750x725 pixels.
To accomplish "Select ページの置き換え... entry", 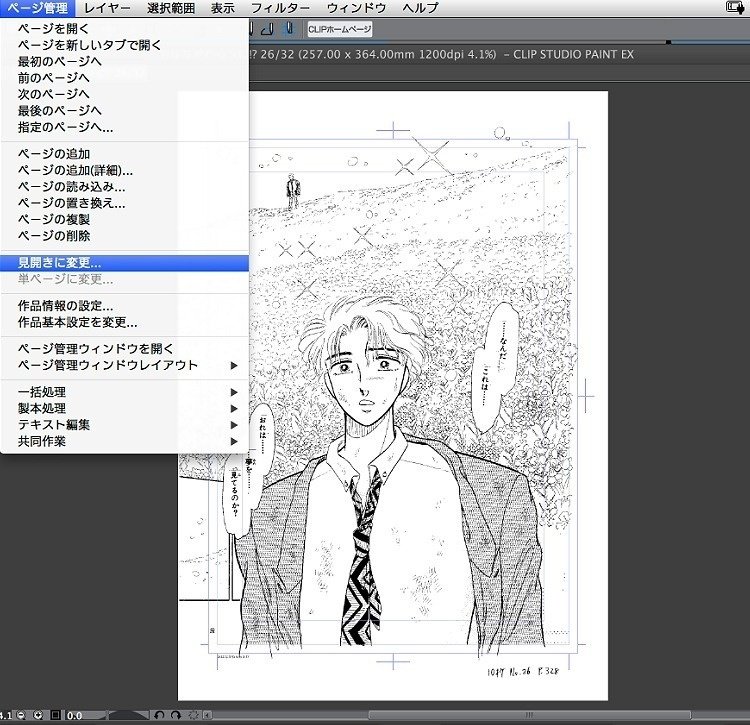I will [x=124, y=203].
